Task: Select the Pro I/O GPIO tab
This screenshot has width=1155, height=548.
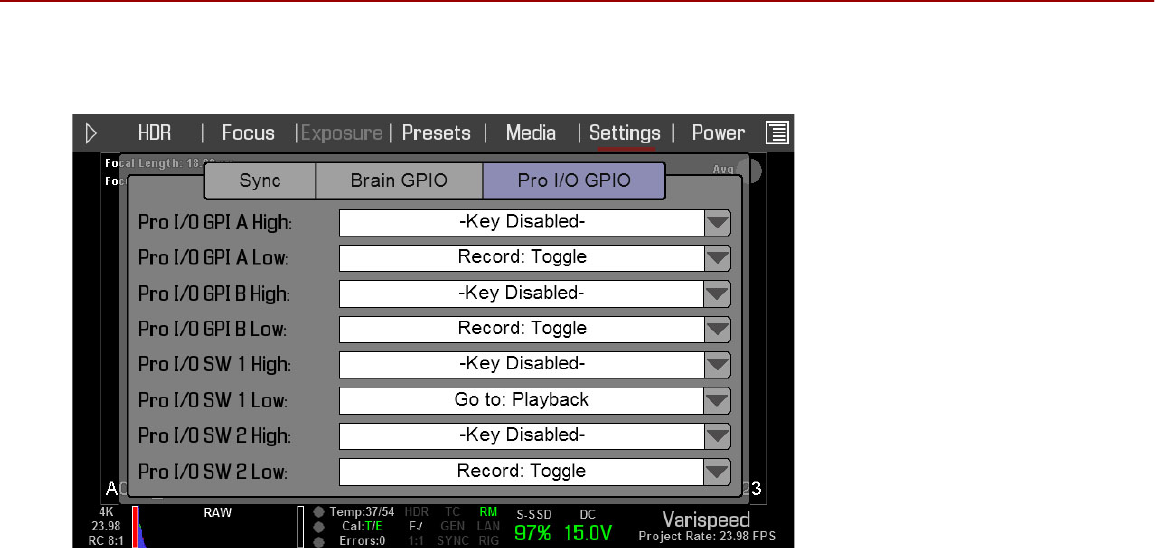Action: tap(575, 181)
